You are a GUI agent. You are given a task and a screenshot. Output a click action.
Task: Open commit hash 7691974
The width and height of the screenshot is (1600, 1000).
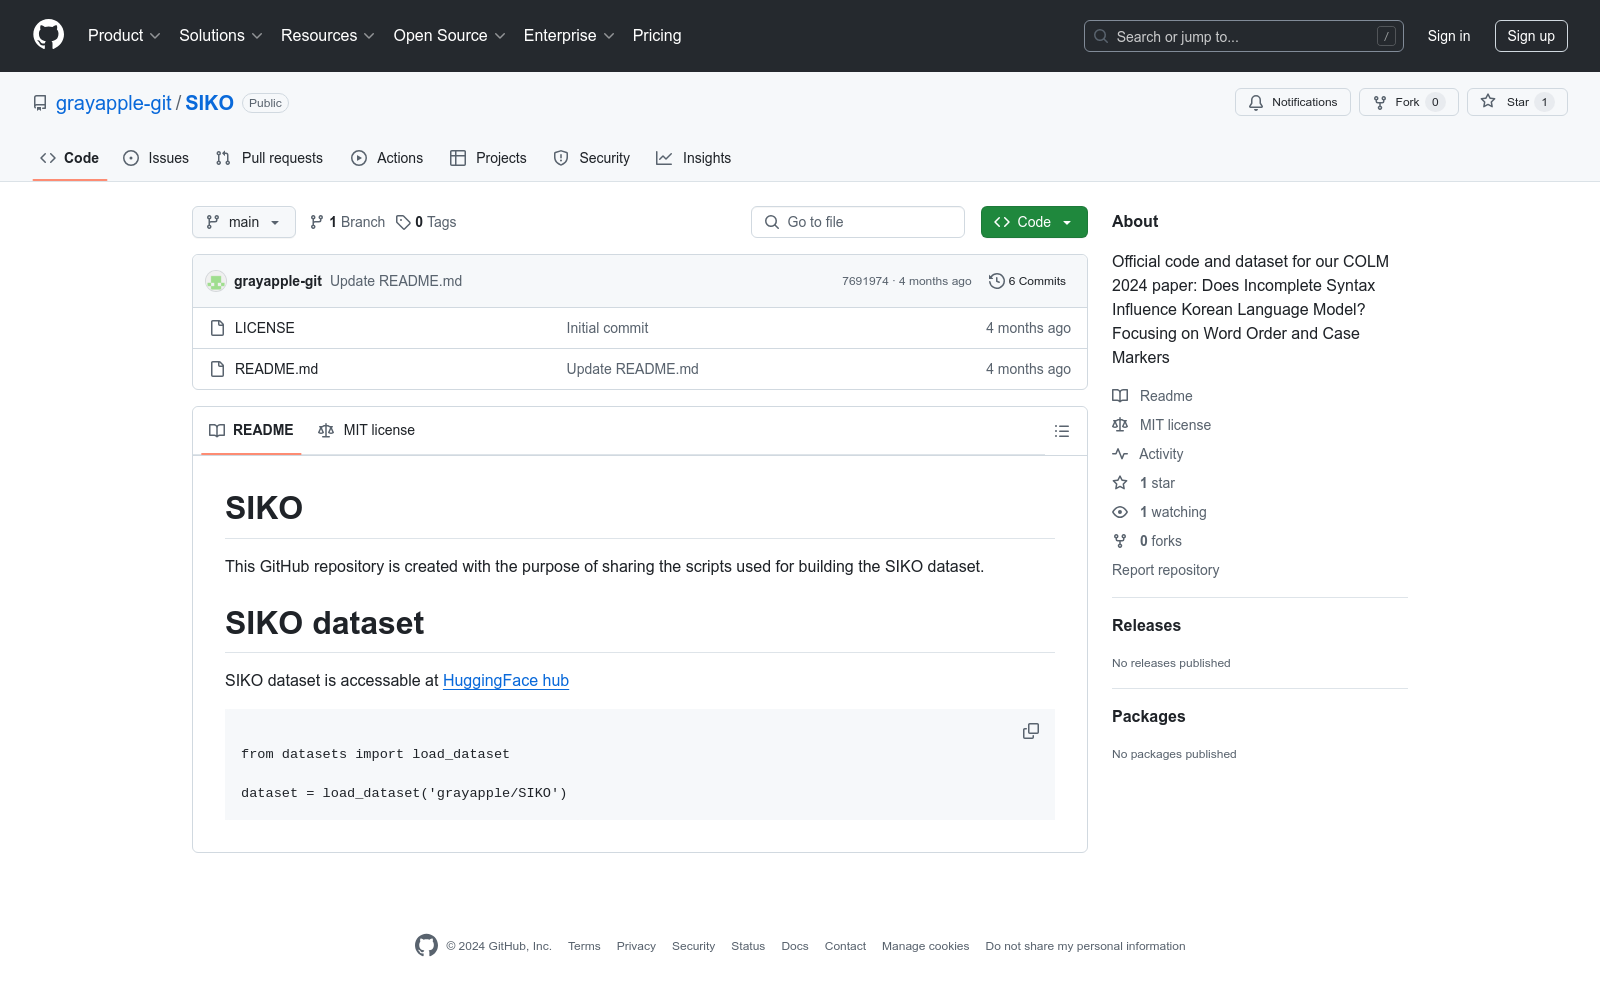865,281
